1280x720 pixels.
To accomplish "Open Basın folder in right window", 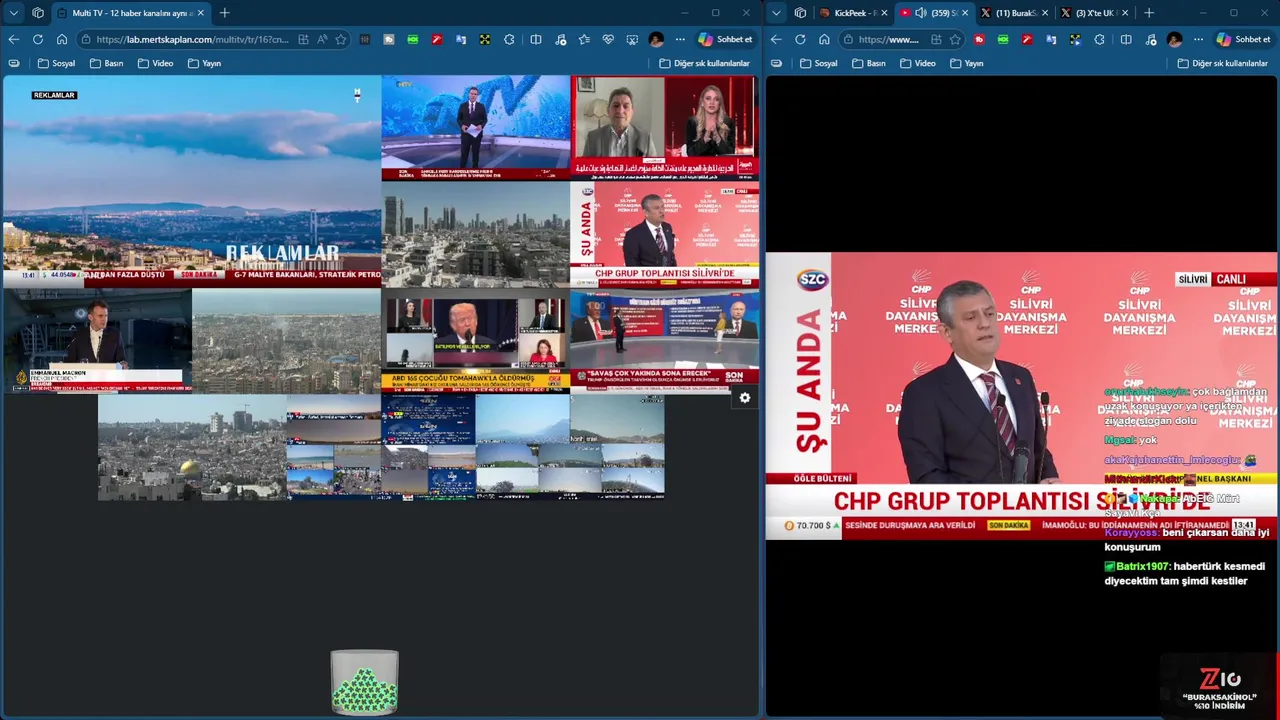I will click(869, 63).
